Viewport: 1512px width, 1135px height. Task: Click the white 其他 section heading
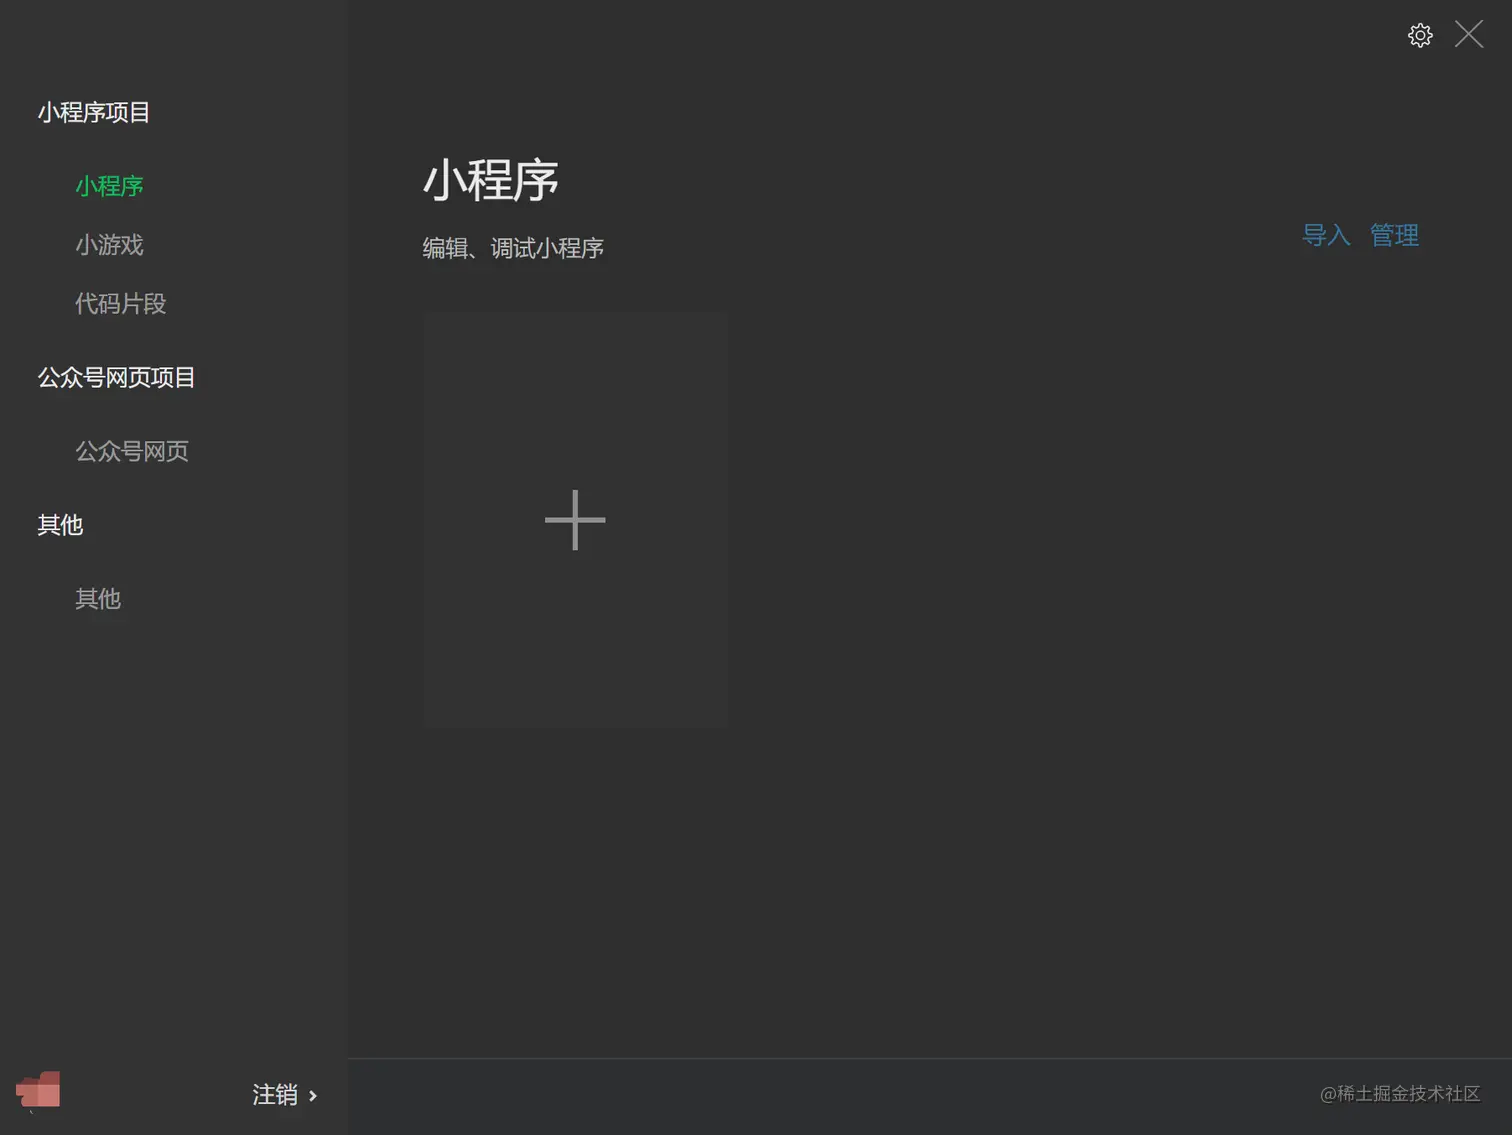pyautogui.click(x=60, y=525)
